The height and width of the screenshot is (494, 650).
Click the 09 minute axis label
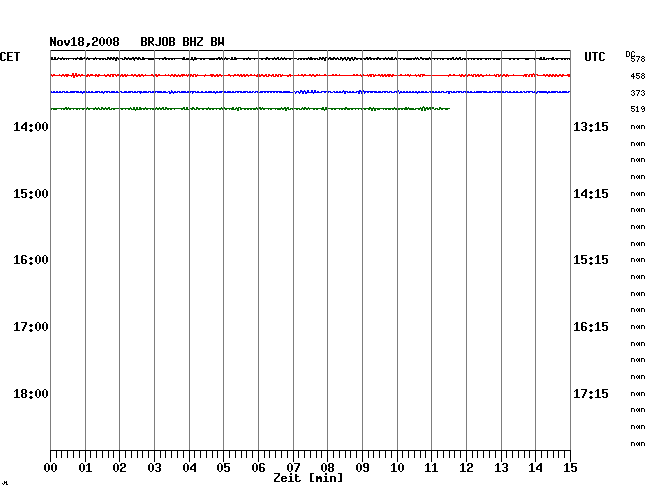pyautogui.click(x=362, y=468)
